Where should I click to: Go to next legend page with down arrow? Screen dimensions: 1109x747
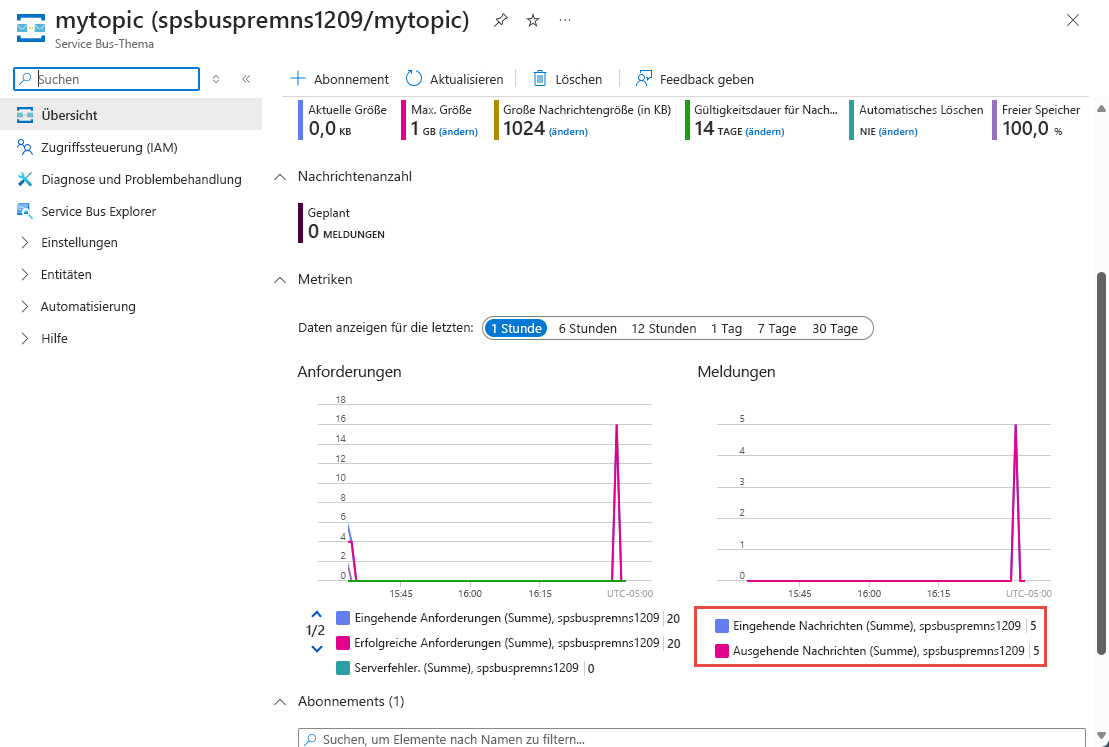coord(316,649)
